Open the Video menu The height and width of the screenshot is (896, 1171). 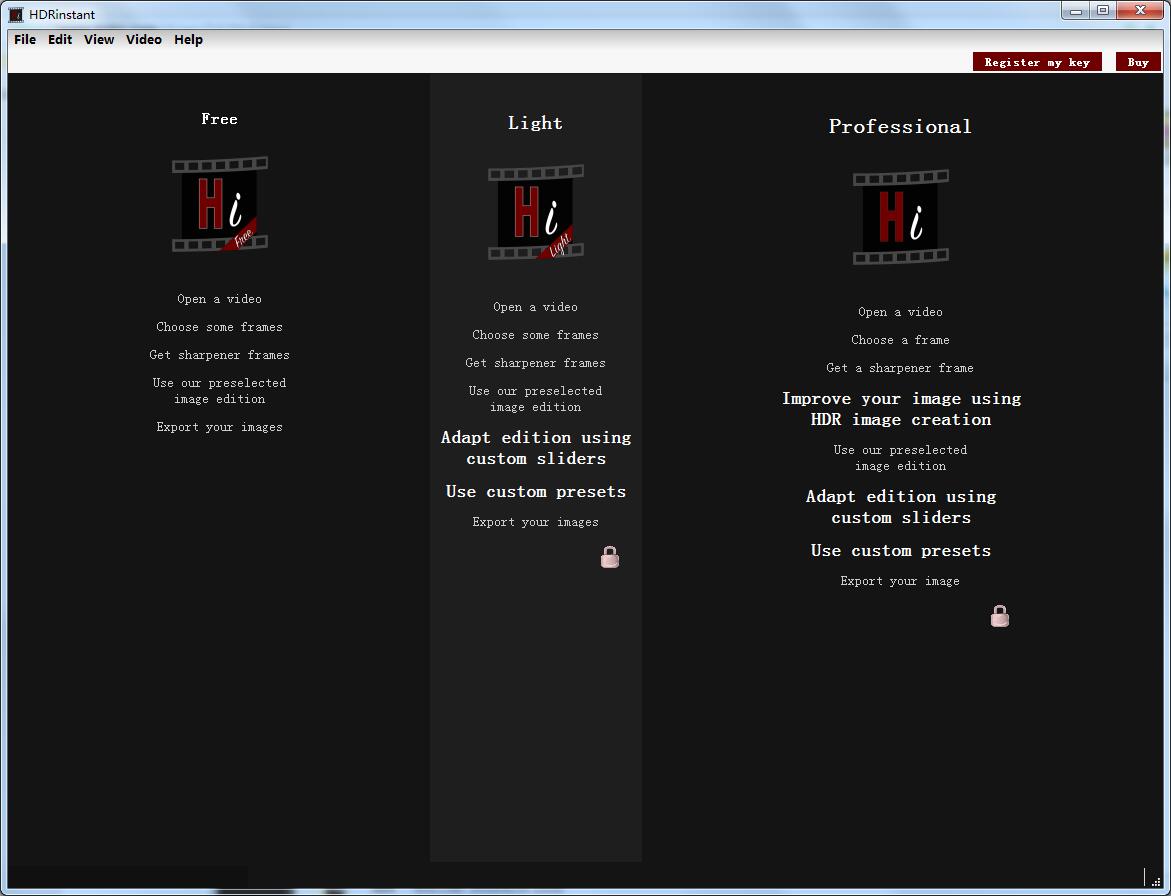(x=144, y=40)
